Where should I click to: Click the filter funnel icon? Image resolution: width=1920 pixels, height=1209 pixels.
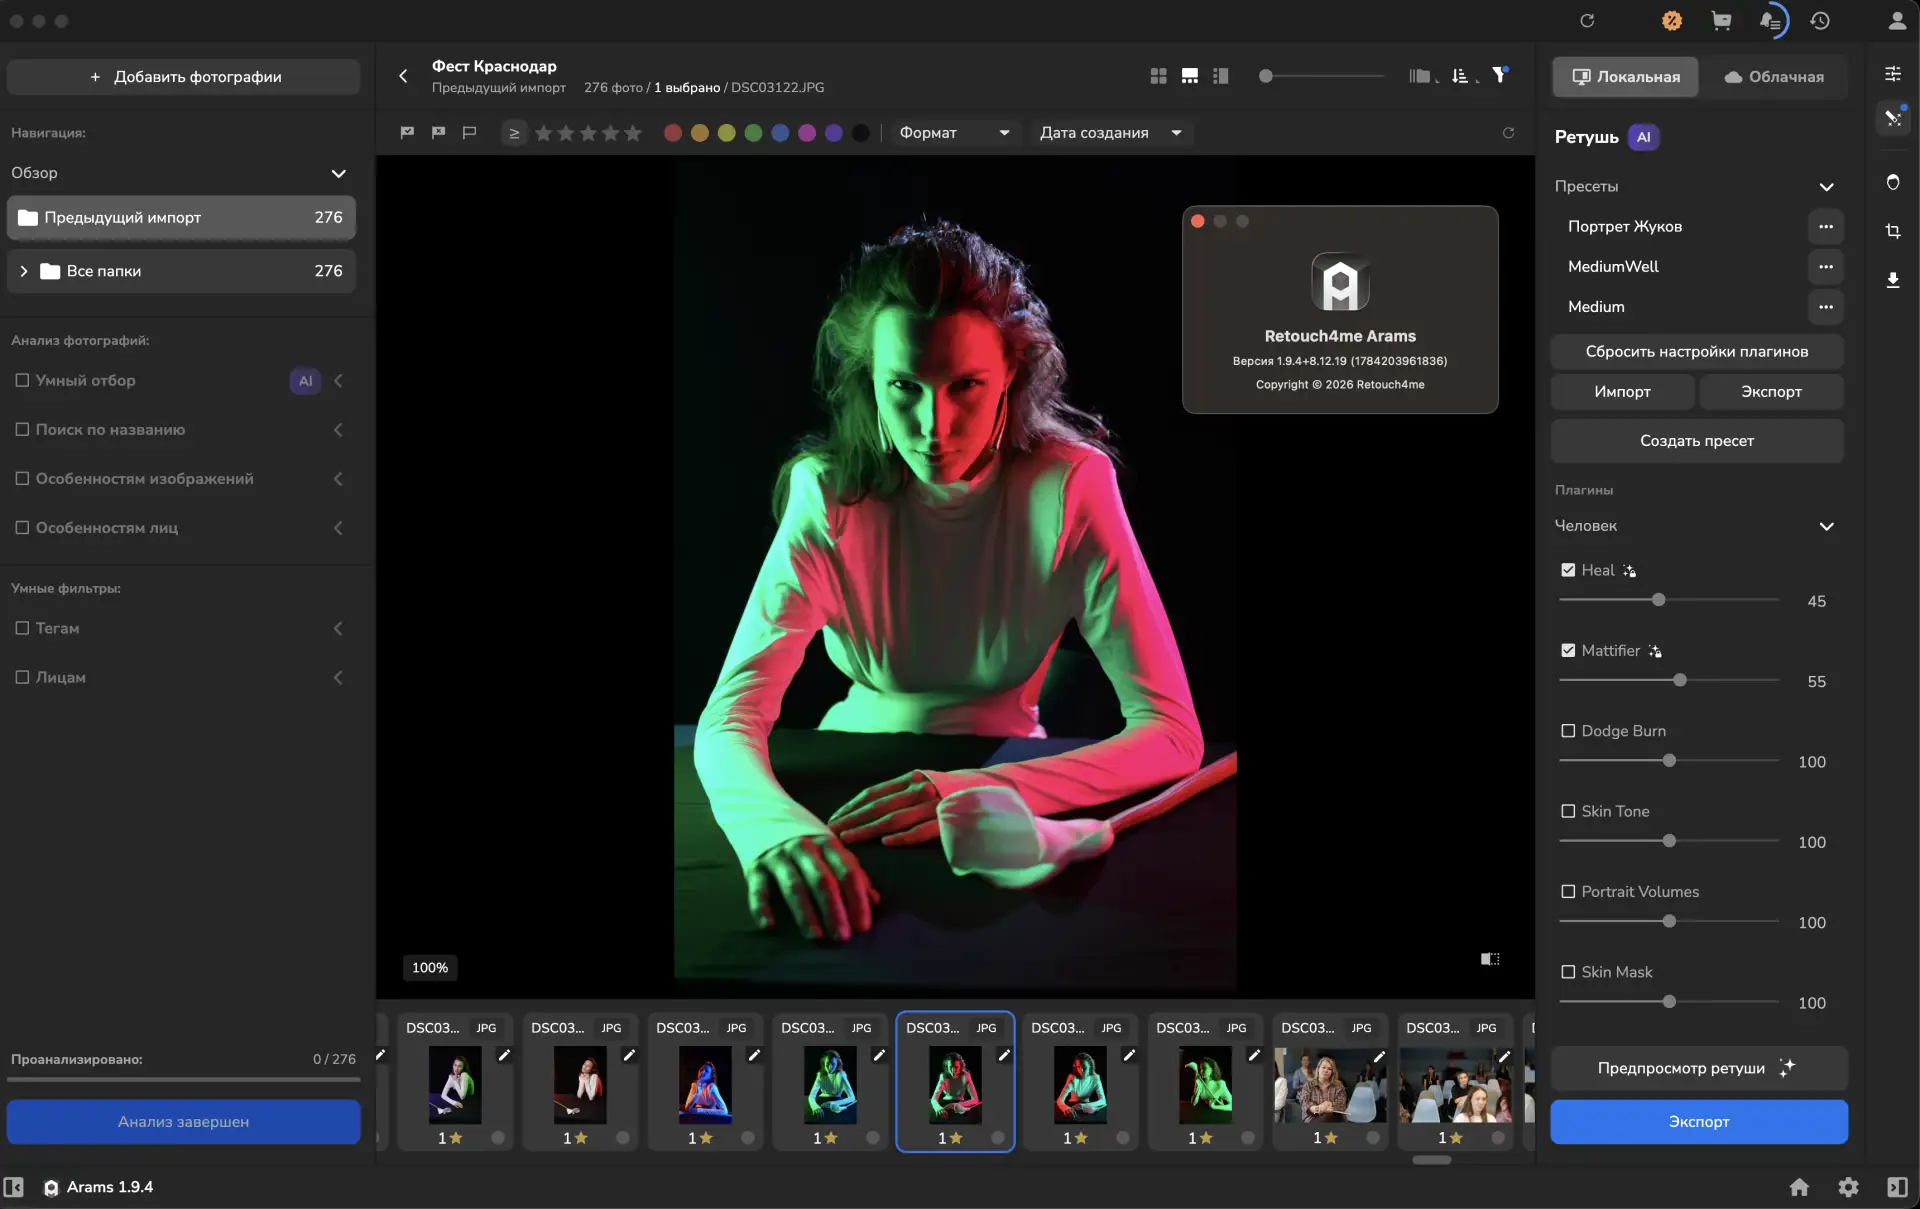tap(1500, 75)
